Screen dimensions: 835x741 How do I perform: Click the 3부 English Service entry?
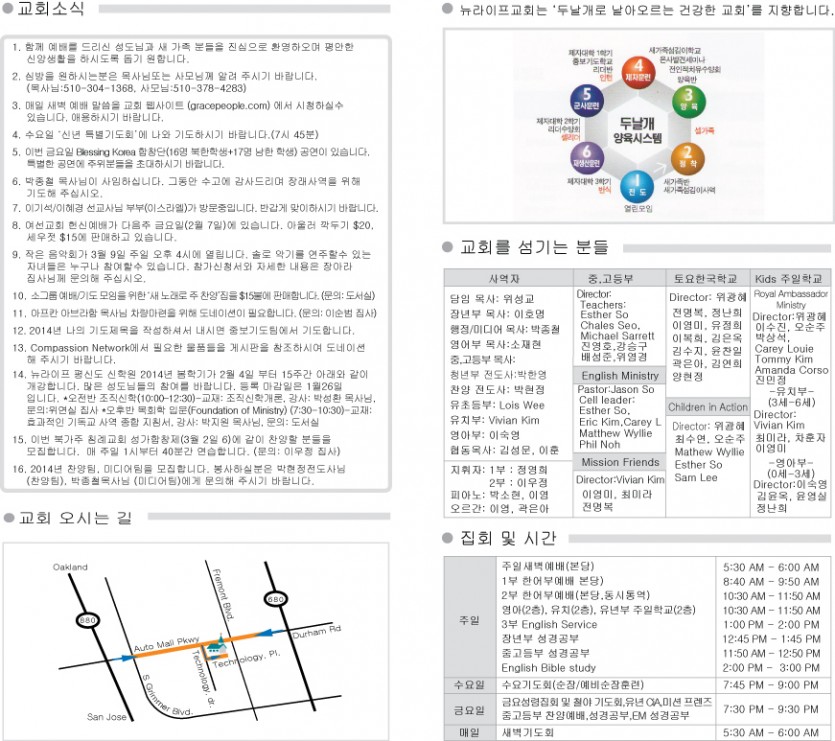tap(549, 624)
